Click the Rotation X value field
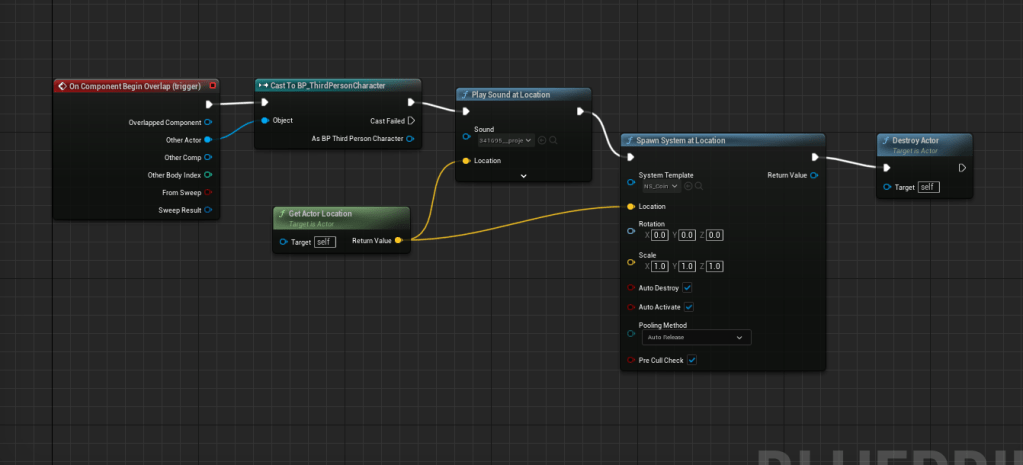The height and width of the screenshot is (465, 1023). 659,235
